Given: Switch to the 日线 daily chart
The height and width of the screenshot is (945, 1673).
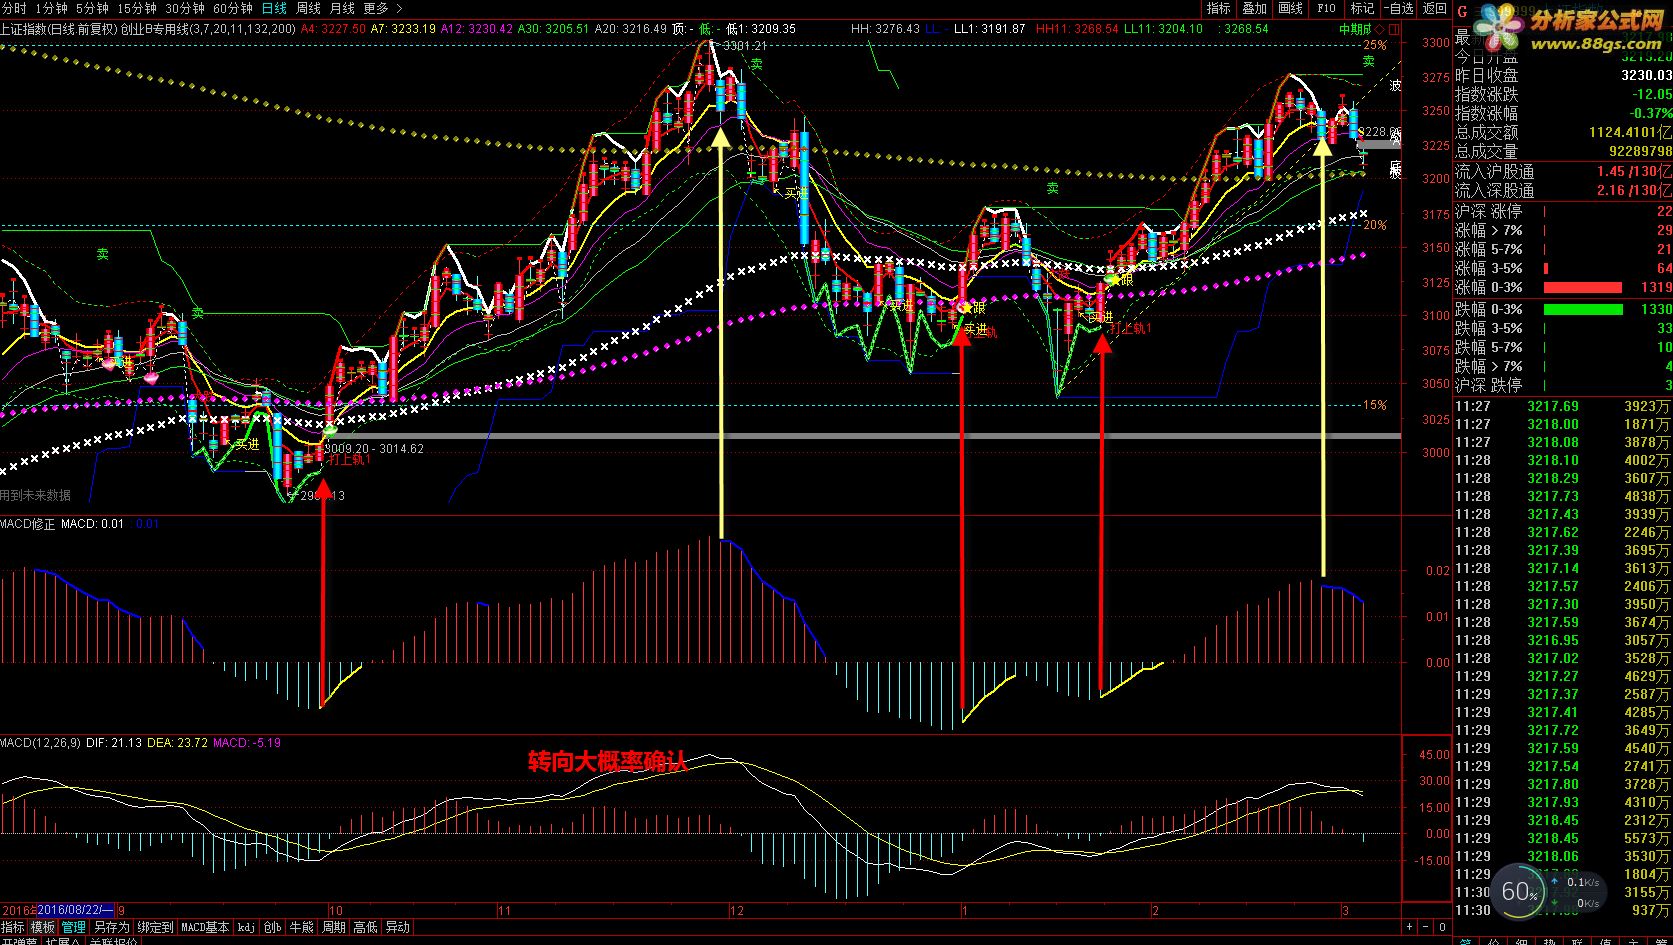Looking at the screenshot, I should [x=274, y=8].
